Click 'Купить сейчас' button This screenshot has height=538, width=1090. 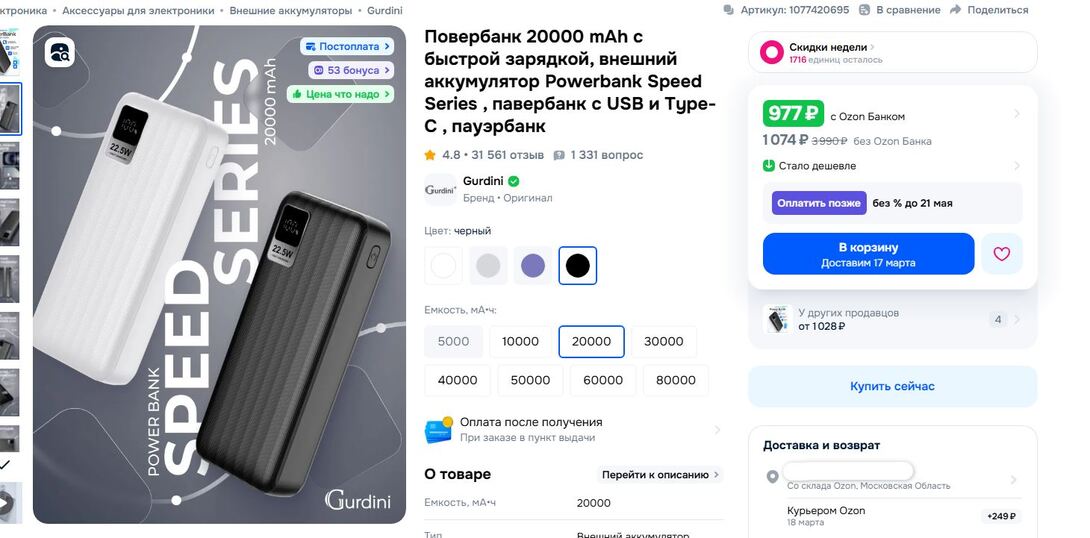[893, 386]
